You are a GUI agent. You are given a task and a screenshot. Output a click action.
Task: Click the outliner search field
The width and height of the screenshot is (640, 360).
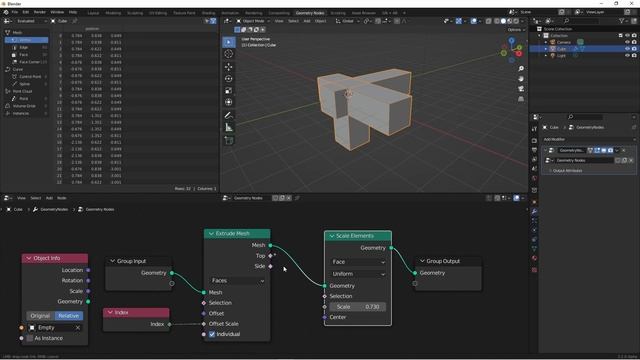pos(581,21)
